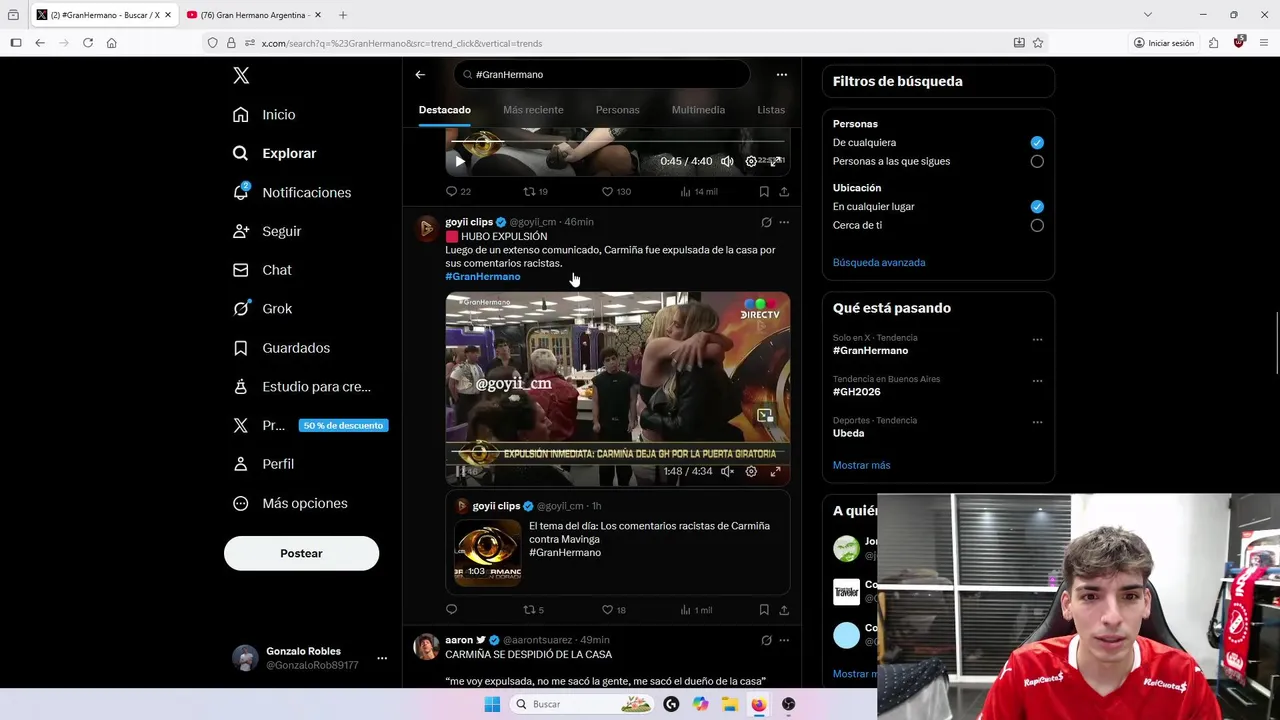This screenshot has width=1280, height=720.
Task: Click the X logo in sidebar
Action: [241, 75]
